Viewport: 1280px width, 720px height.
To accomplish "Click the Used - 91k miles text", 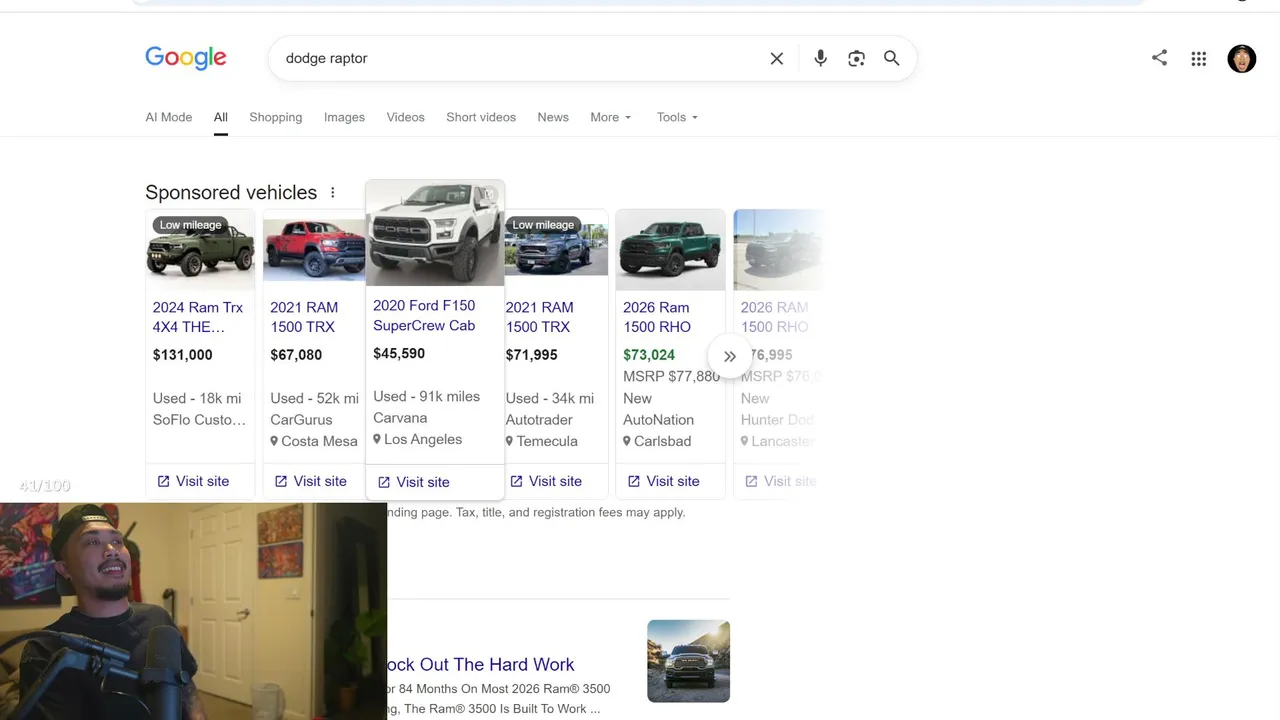I will (427, 396).
